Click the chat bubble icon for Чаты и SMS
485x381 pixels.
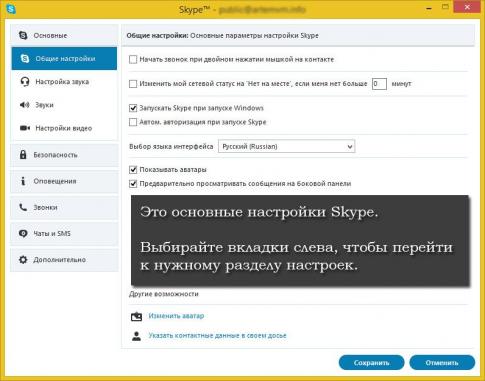[x=23, y=233]
